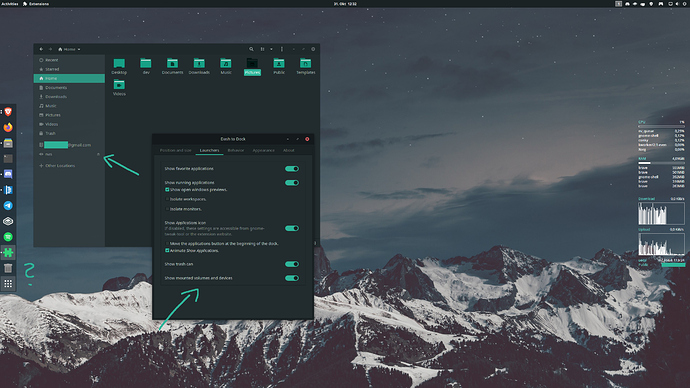Open Brave browser from the dock
Image resolution: width=690 pixels, height=388 pixels.
8,112
